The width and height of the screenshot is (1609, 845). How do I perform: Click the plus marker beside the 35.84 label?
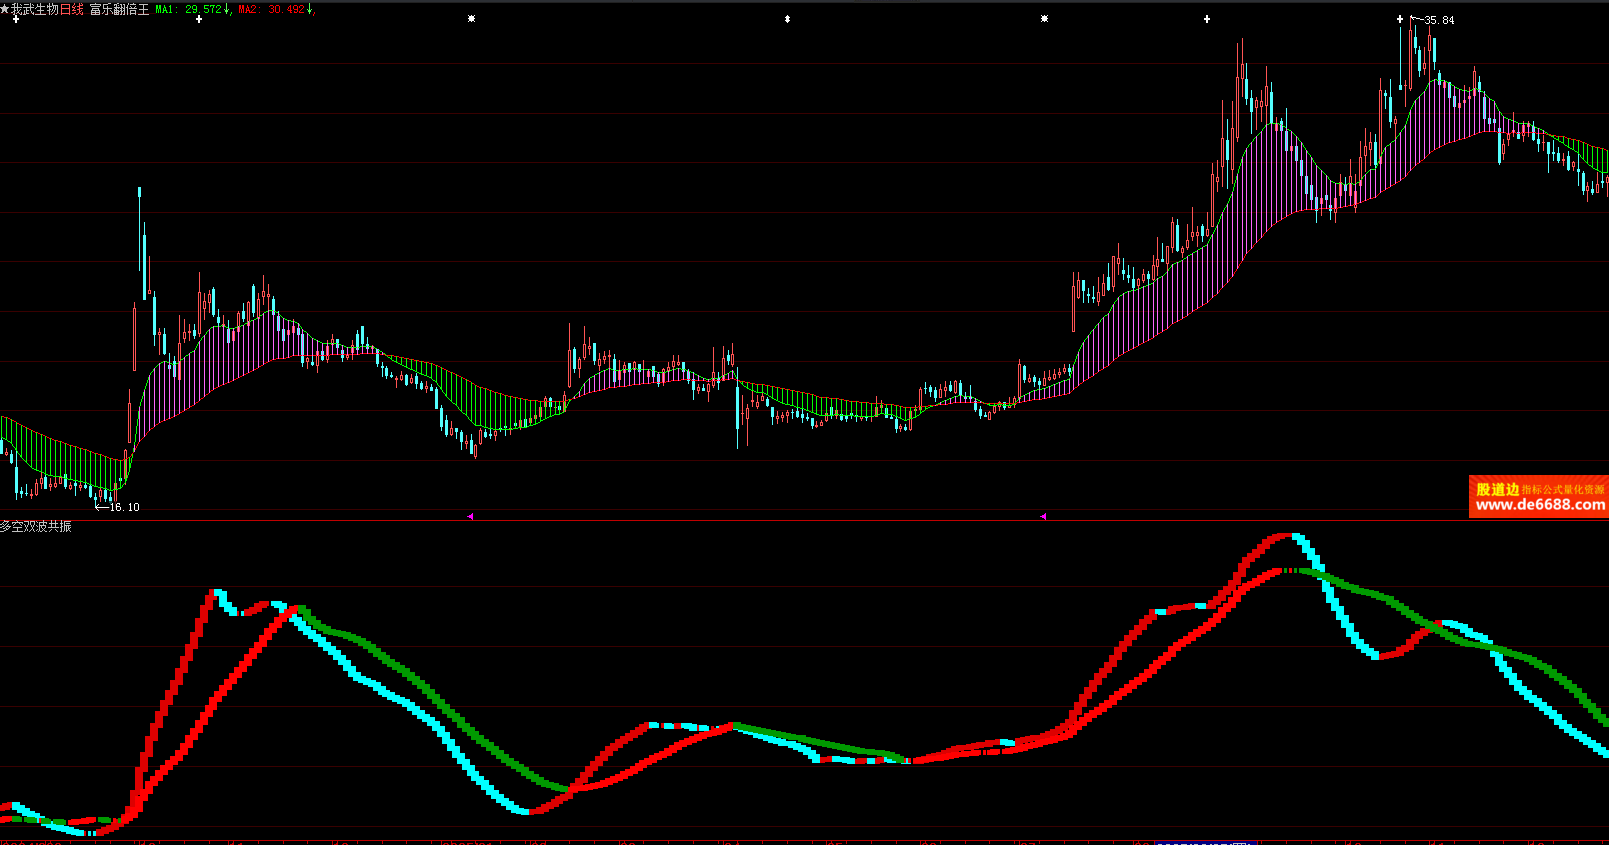(1400, 19)
